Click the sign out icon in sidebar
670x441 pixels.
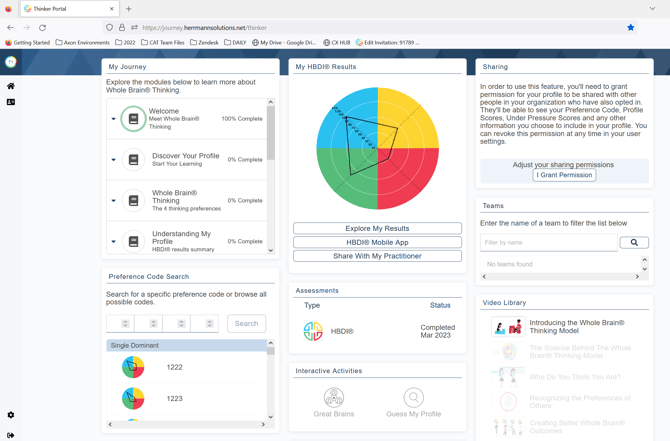tap(11, 435)
